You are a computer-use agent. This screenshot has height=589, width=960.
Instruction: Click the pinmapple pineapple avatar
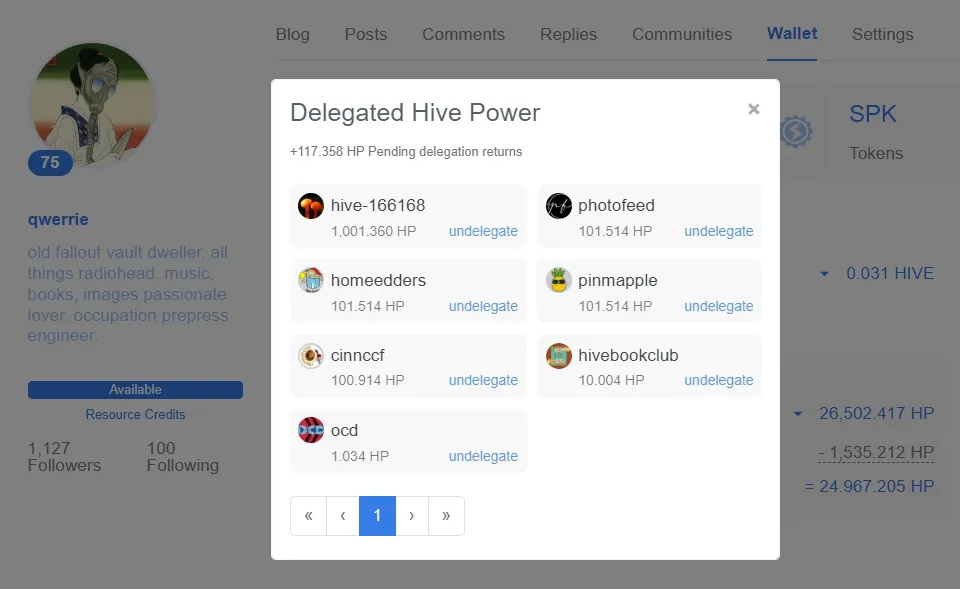[558, 280]
